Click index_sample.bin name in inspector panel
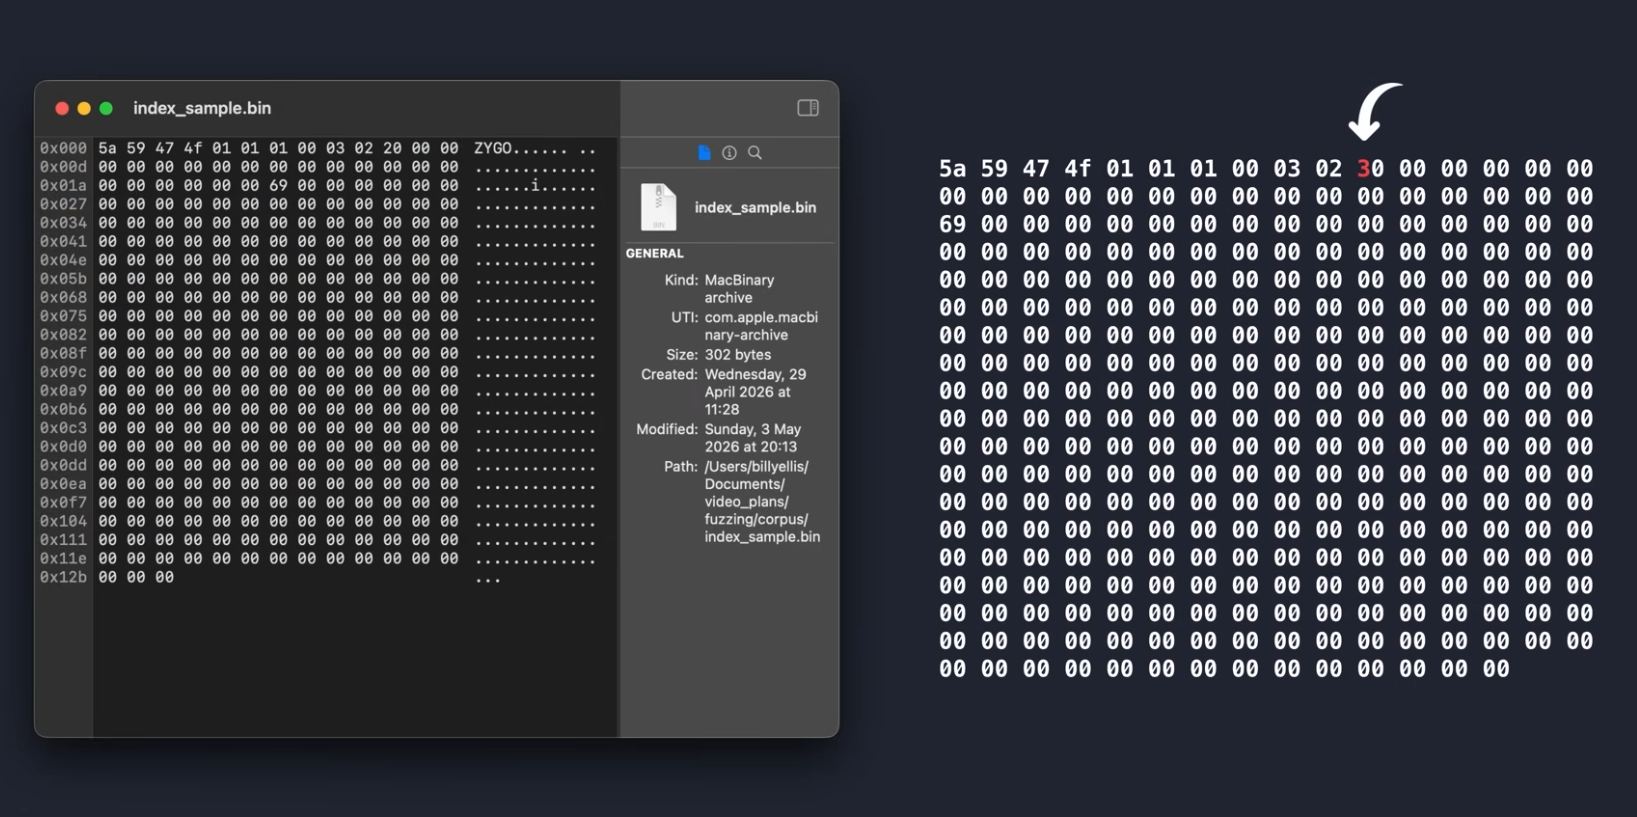The height and width of the screenshot is (817, 1637). (x=755, y=207)
